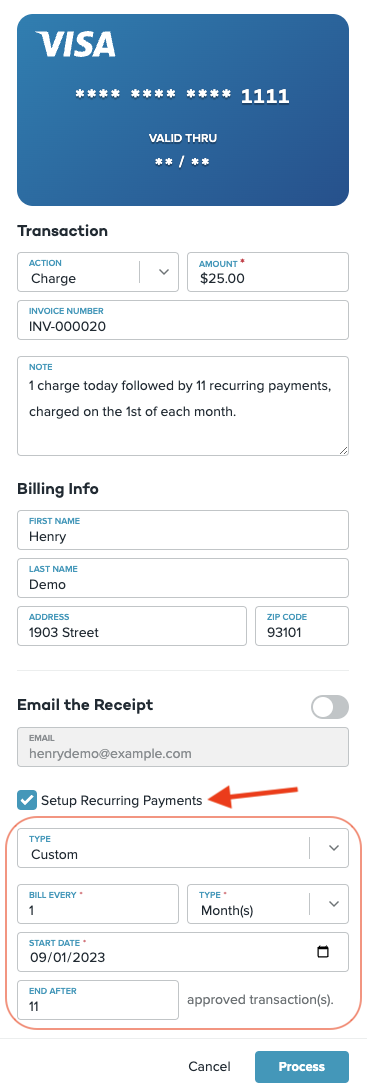This screenshot has height=1090, width=367.
Task: Select the Invoice Number field
Action: pyautogui.click(x=183, y=320)
